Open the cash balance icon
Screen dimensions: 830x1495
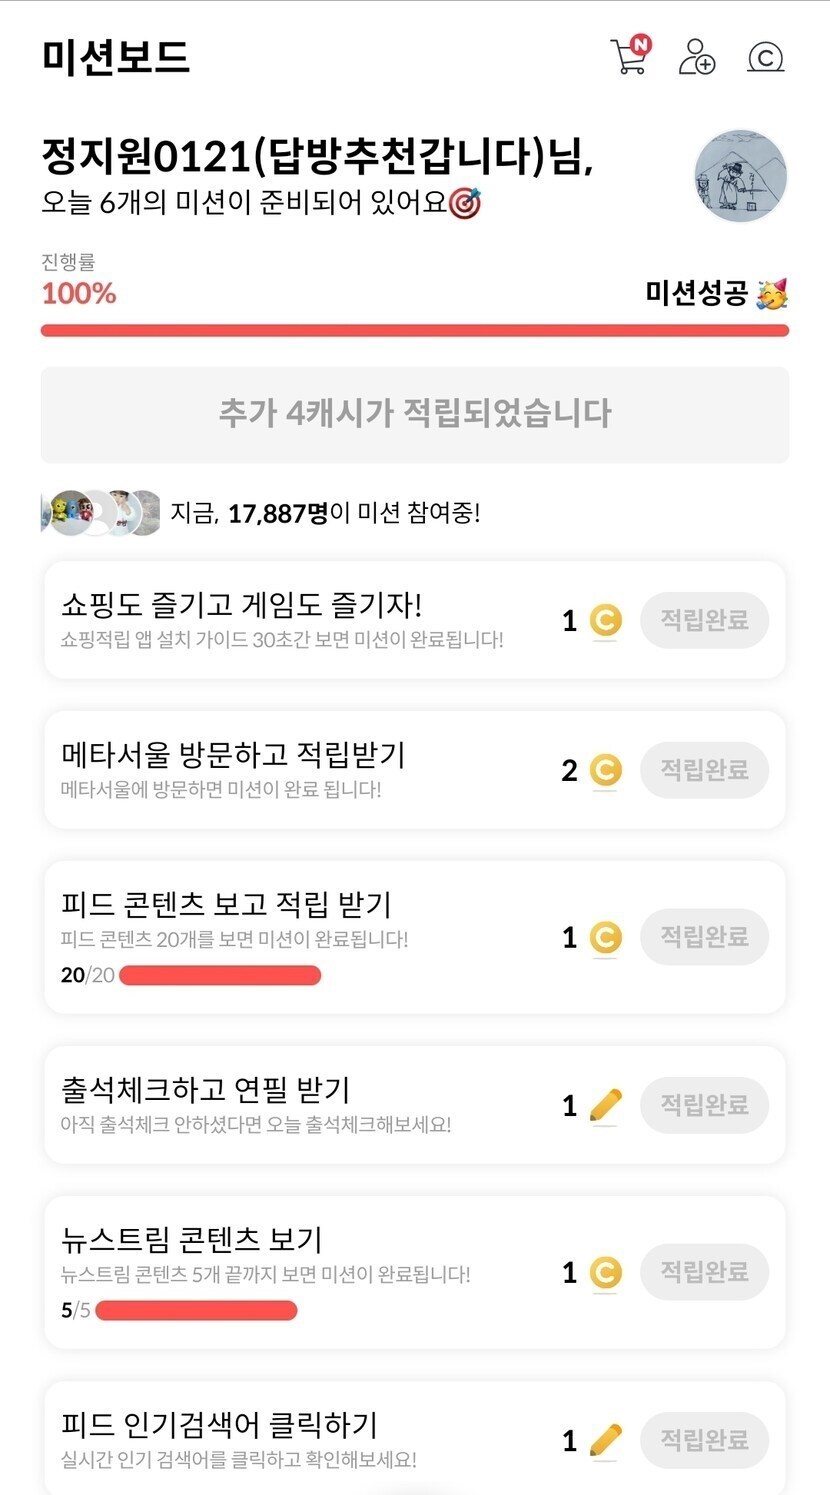tap(765, 57)
